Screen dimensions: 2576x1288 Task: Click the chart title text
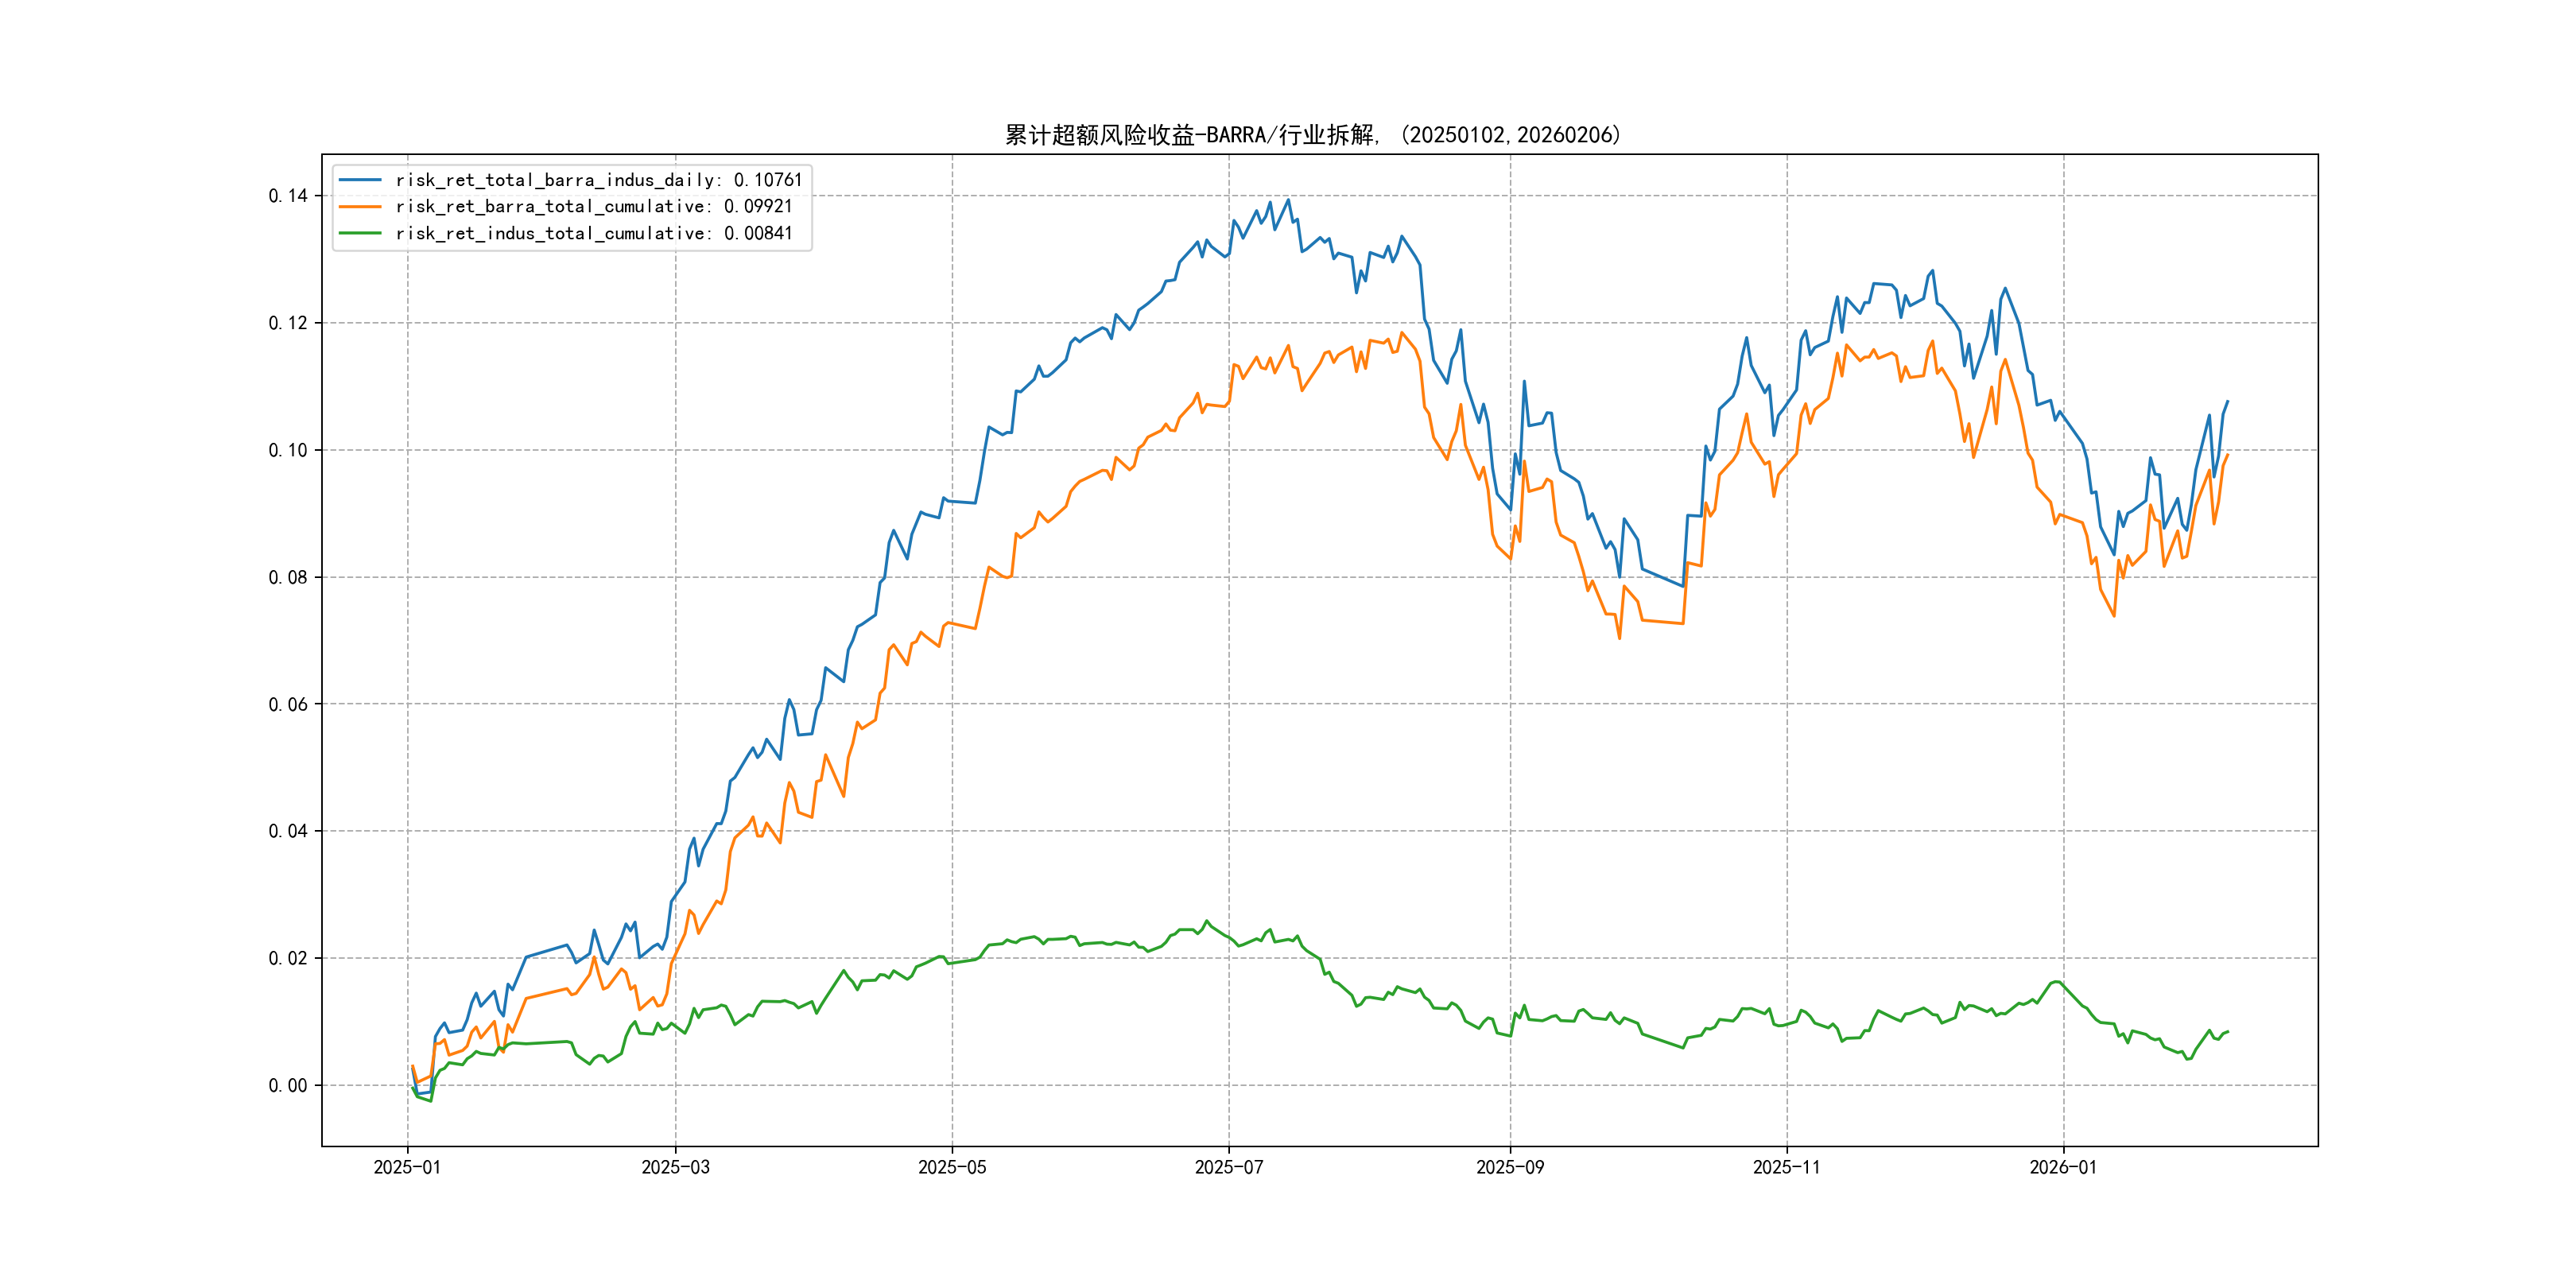pos(1312,135)
